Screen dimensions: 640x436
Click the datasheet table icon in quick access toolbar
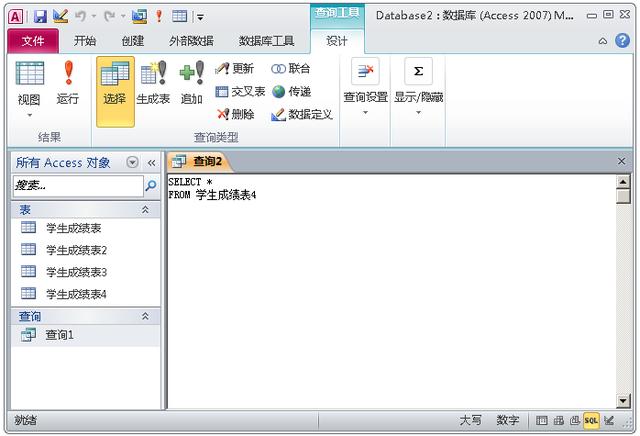180,16
